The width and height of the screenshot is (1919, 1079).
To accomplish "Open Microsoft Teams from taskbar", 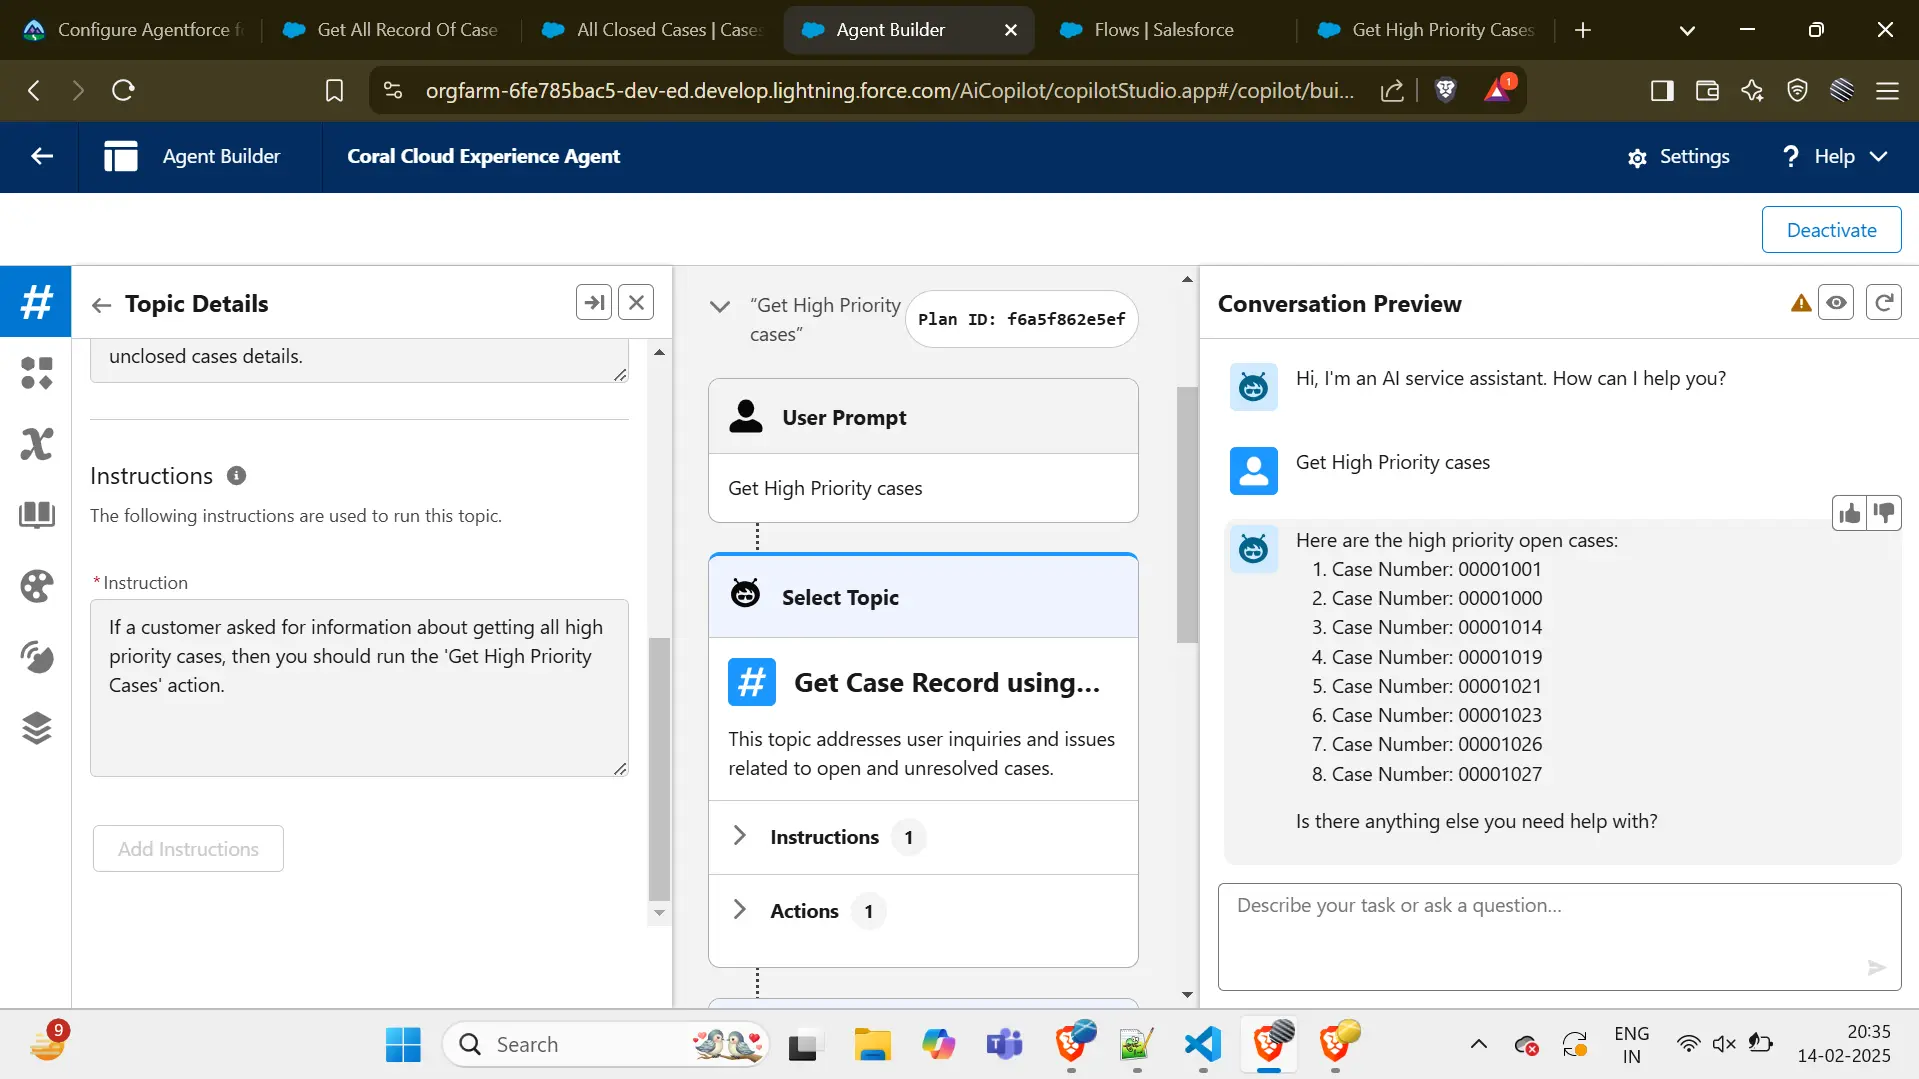I will (x=1004, y=1044).
